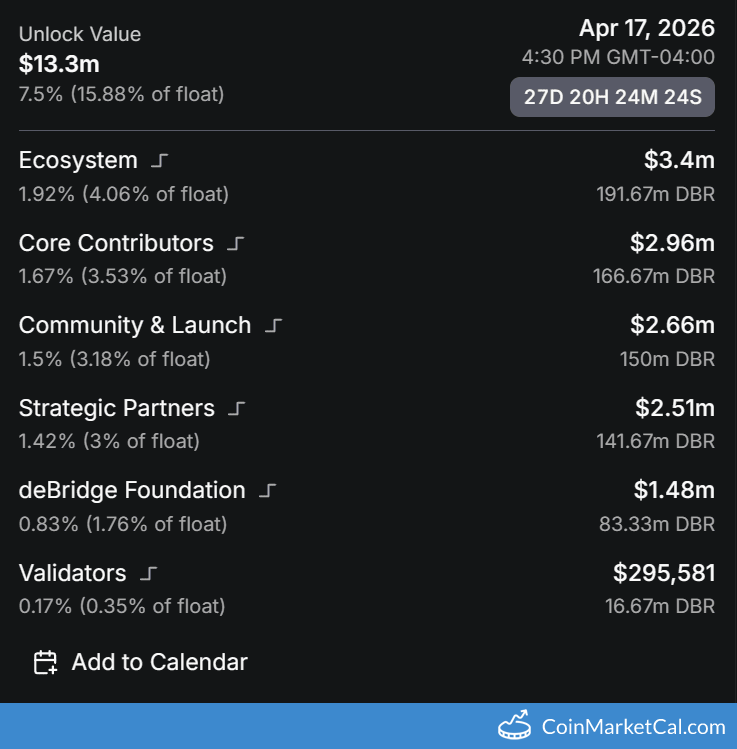Click the Apr 17, 2026 date
Image resolution: width=737 pixels, height=749 pixels.
click(646, 29)
